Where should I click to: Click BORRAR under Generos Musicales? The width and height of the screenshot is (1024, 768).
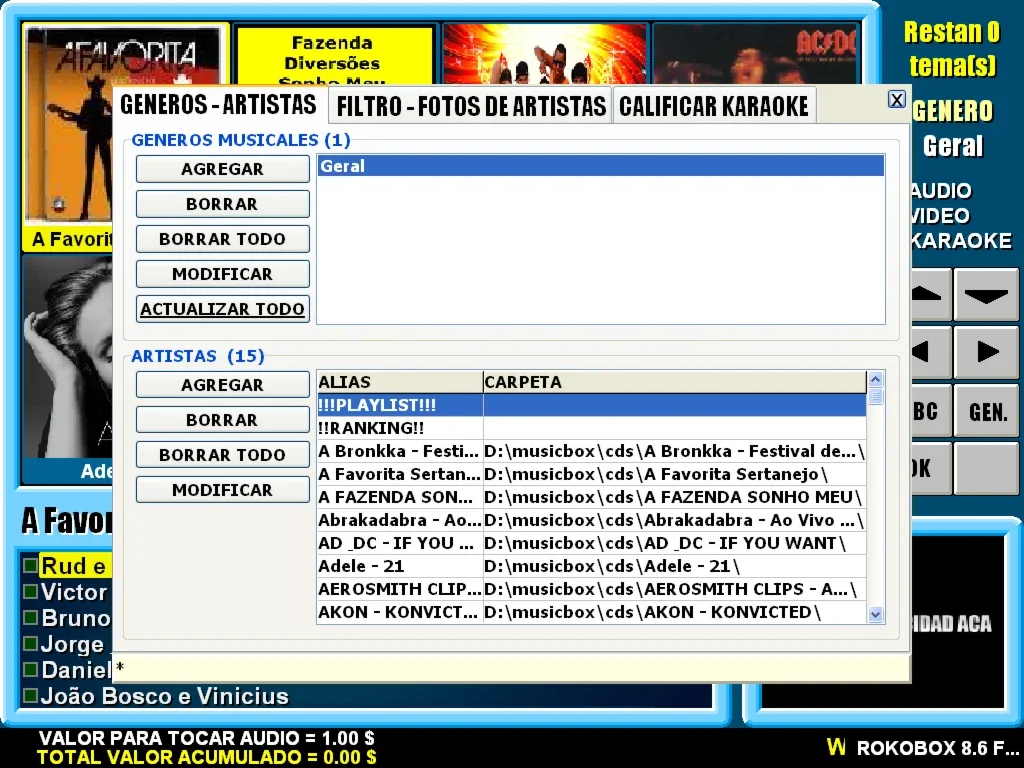tap(223, 204)
